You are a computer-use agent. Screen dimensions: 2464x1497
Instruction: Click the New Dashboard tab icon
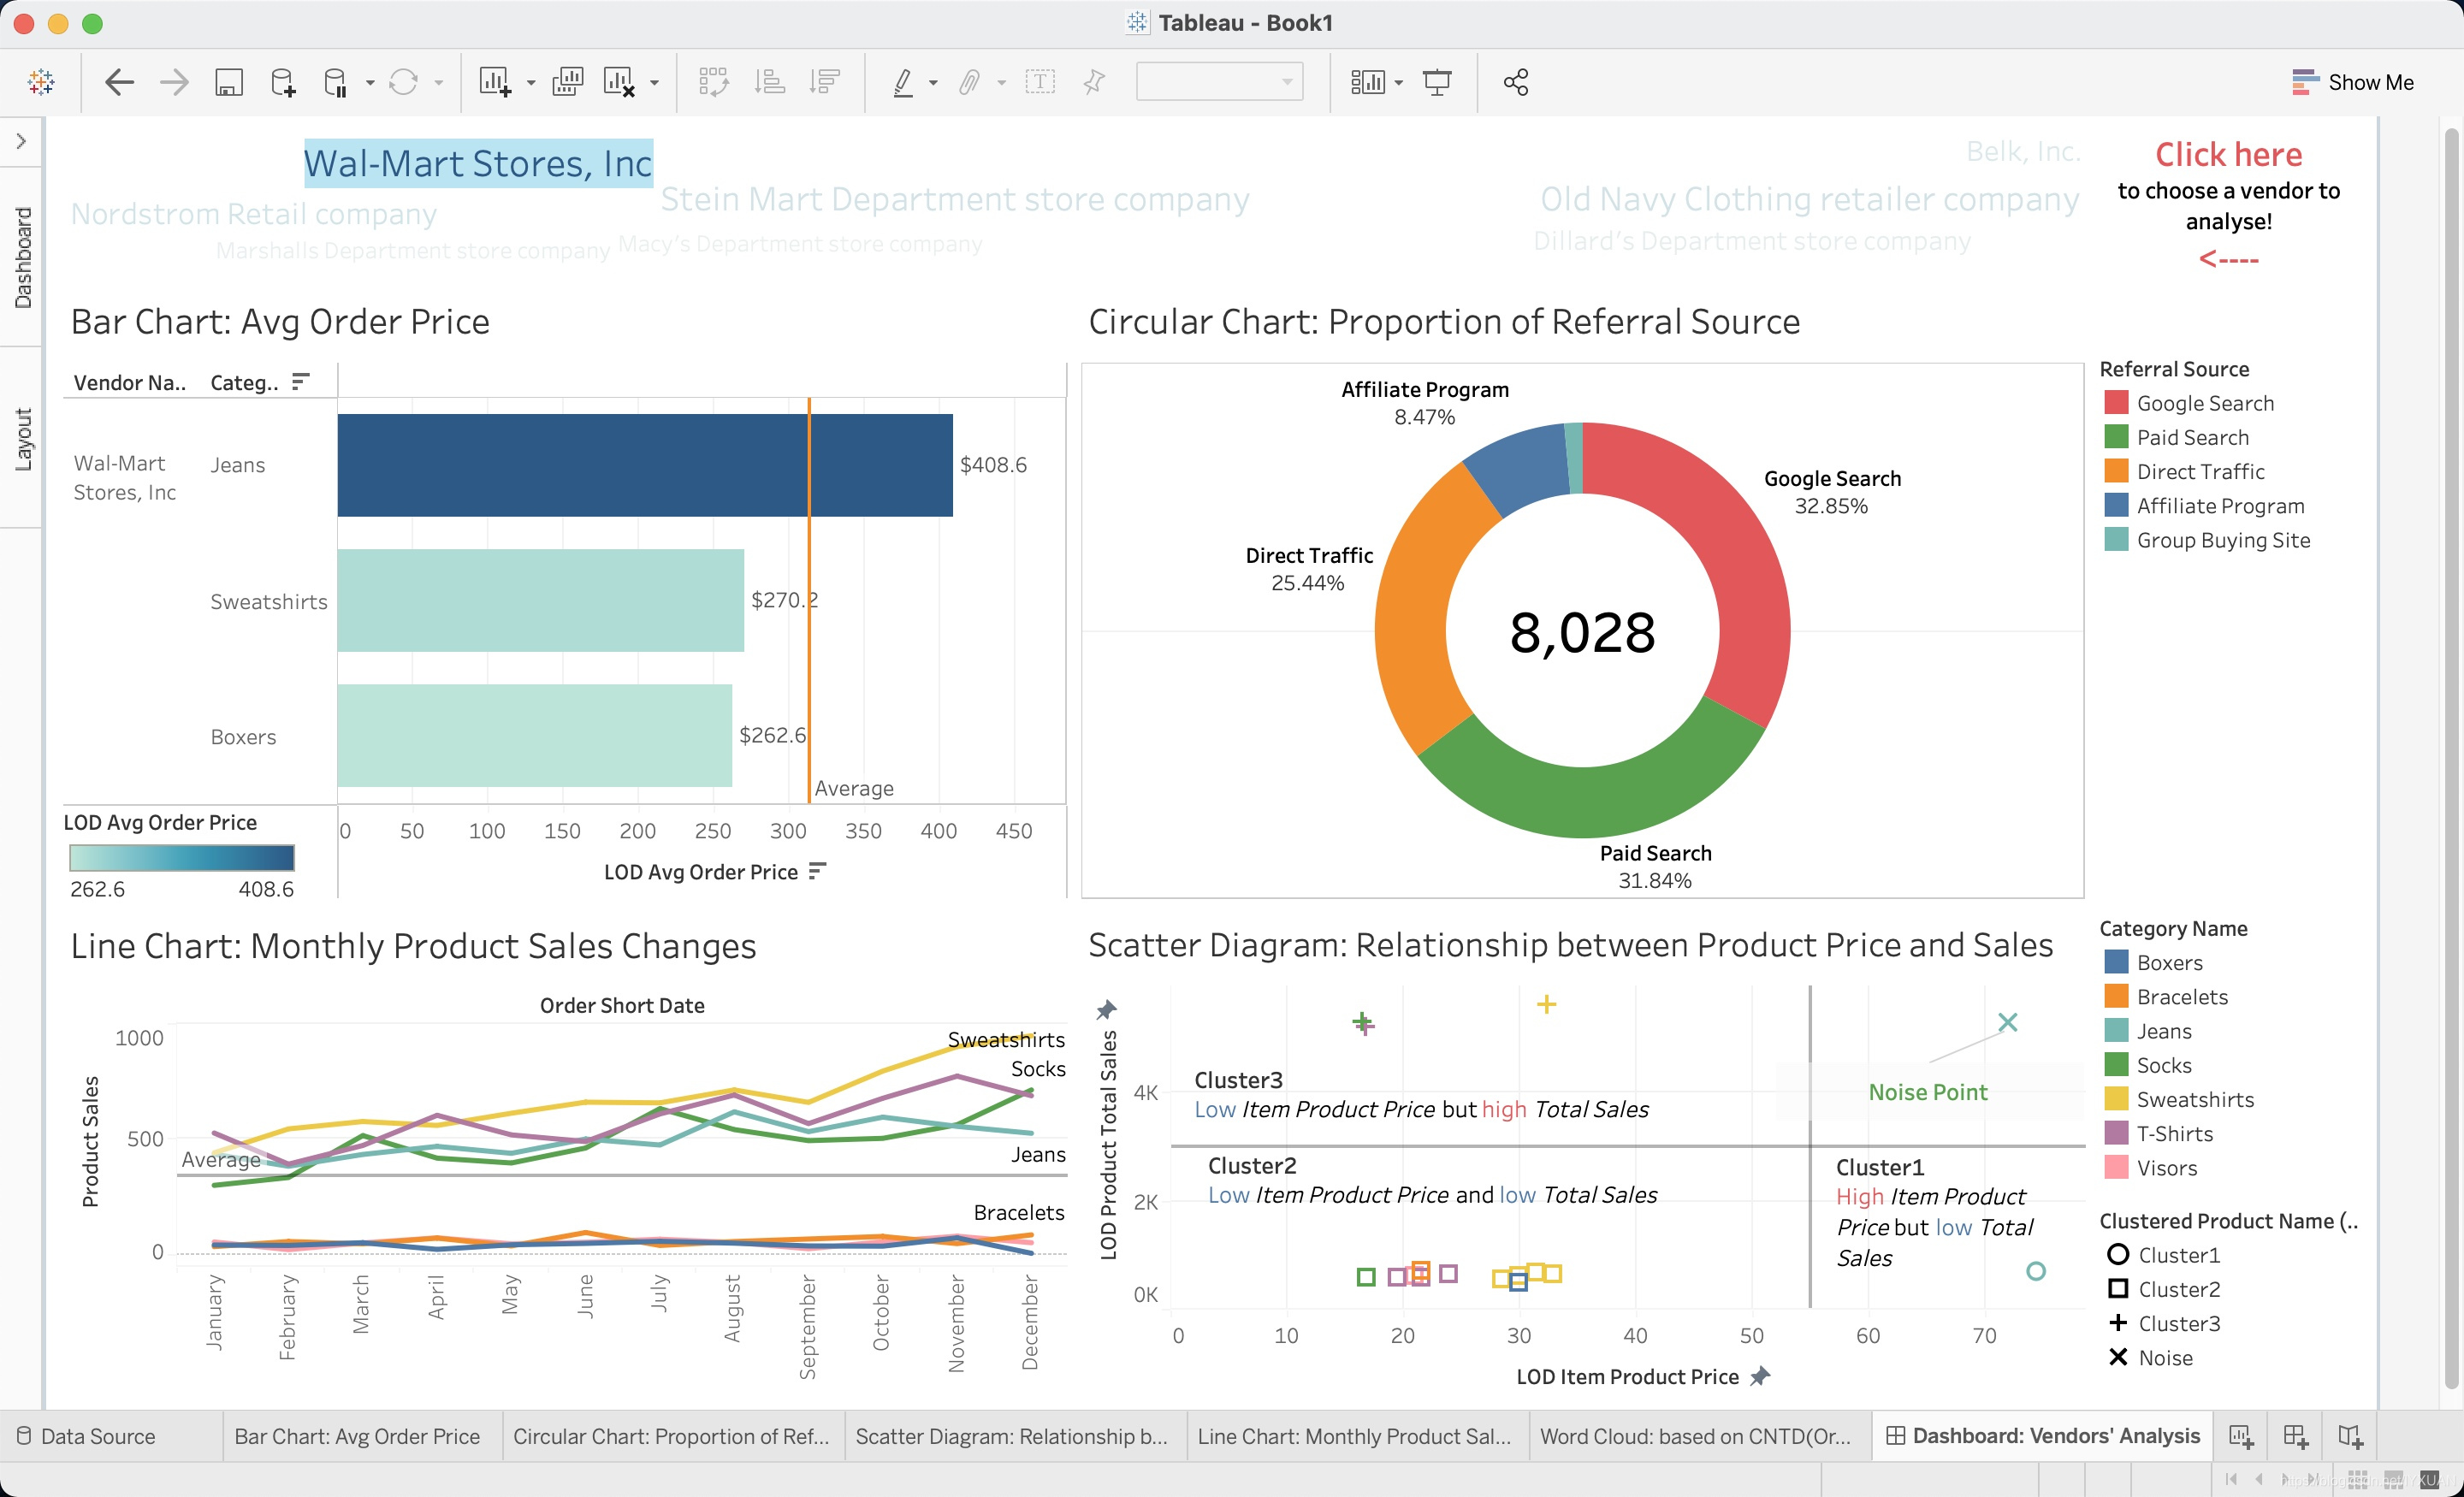(2296, 1436)
